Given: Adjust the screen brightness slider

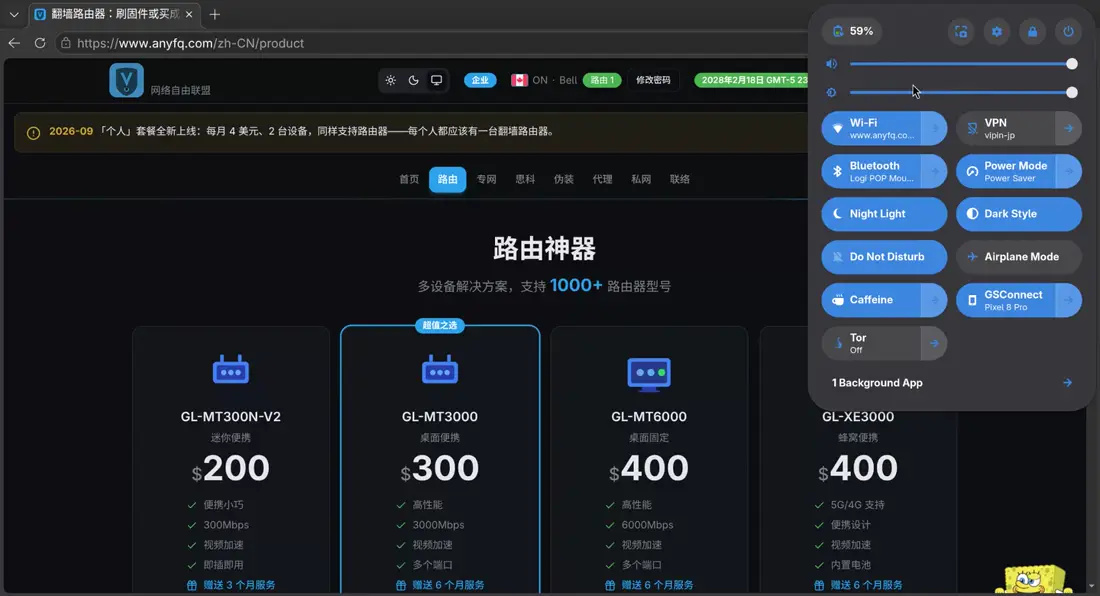Looking at the screenshot, I should pos(960,93).
